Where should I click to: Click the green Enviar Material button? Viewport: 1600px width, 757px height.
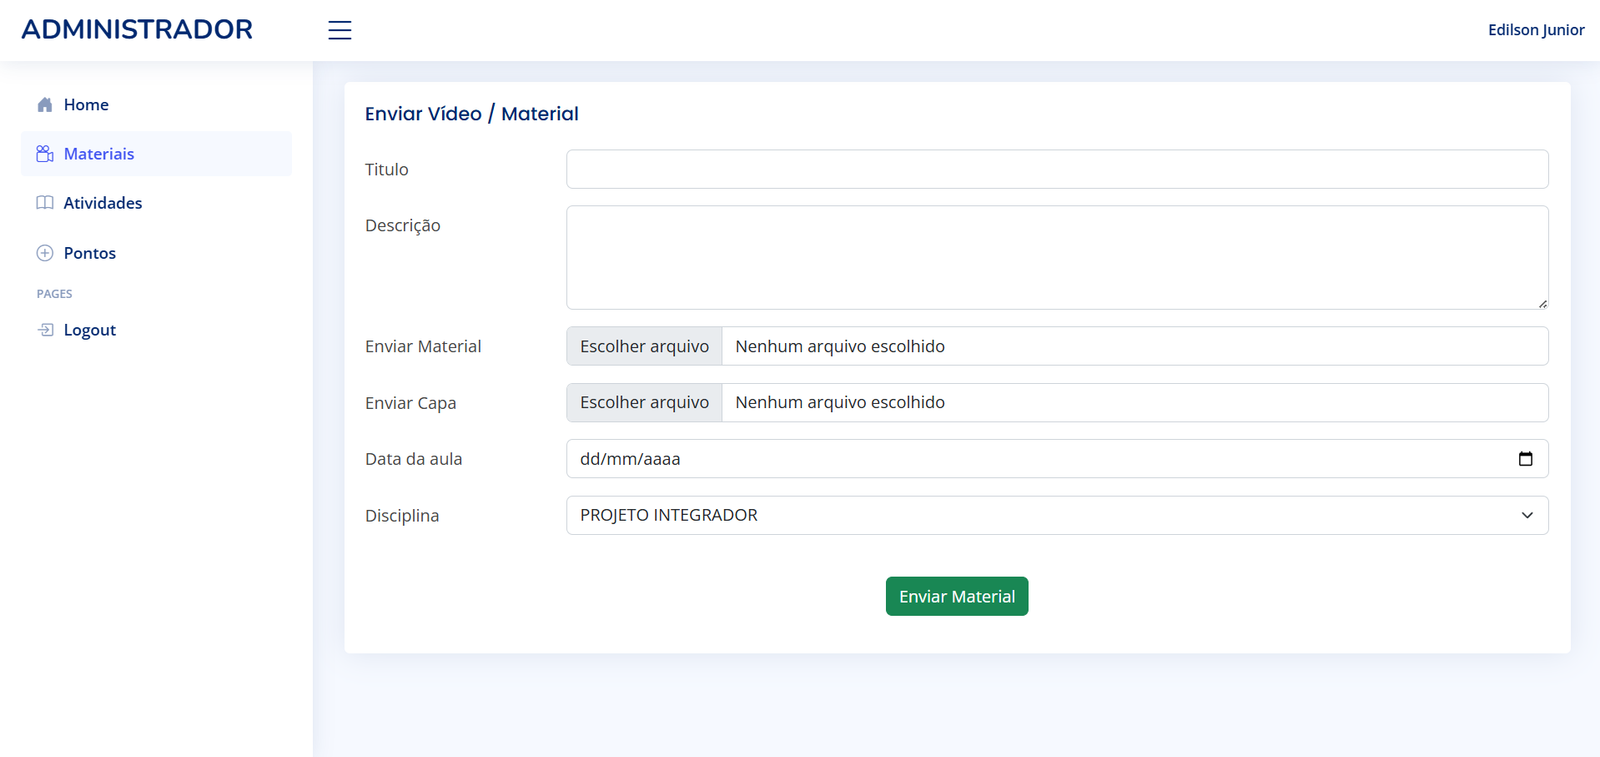tap(957, 596)
